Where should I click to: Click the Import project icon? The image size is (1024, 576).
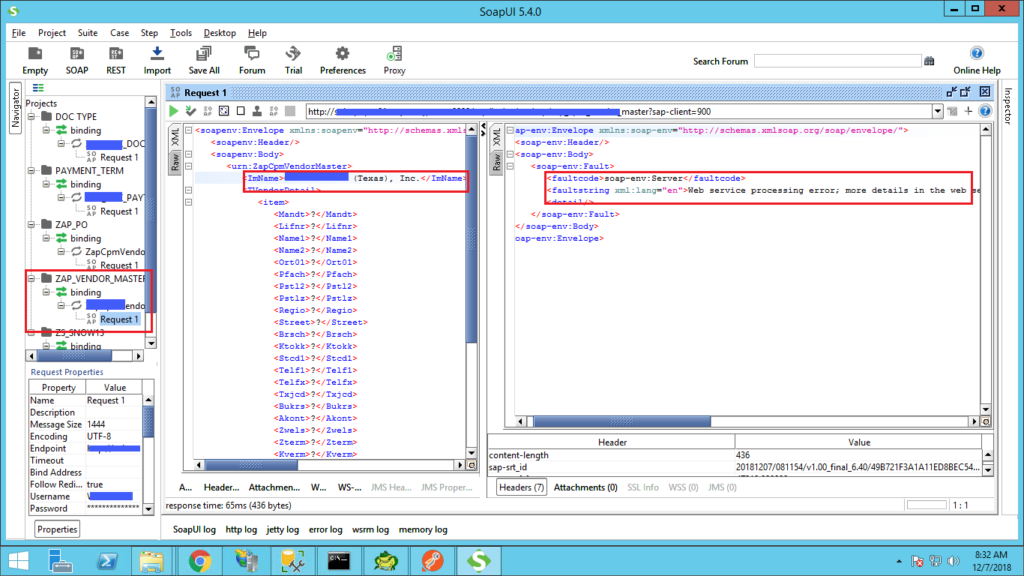157,60
